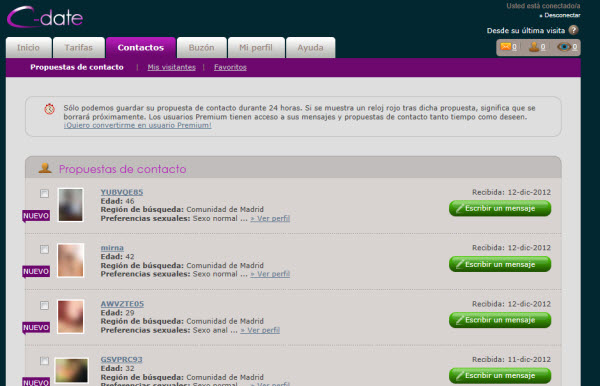Click the Edad: 29 text
Viewport: 600px width, 386px height.
tap(117, 313)
